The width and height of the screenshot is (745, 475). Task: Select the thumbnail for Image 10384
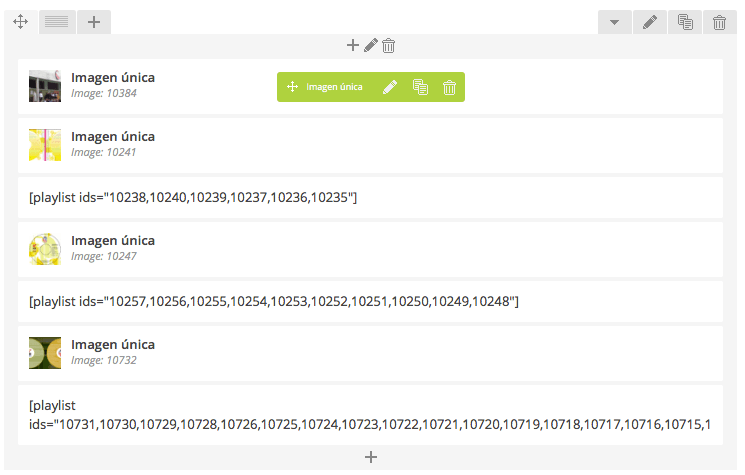pos(45,86)
